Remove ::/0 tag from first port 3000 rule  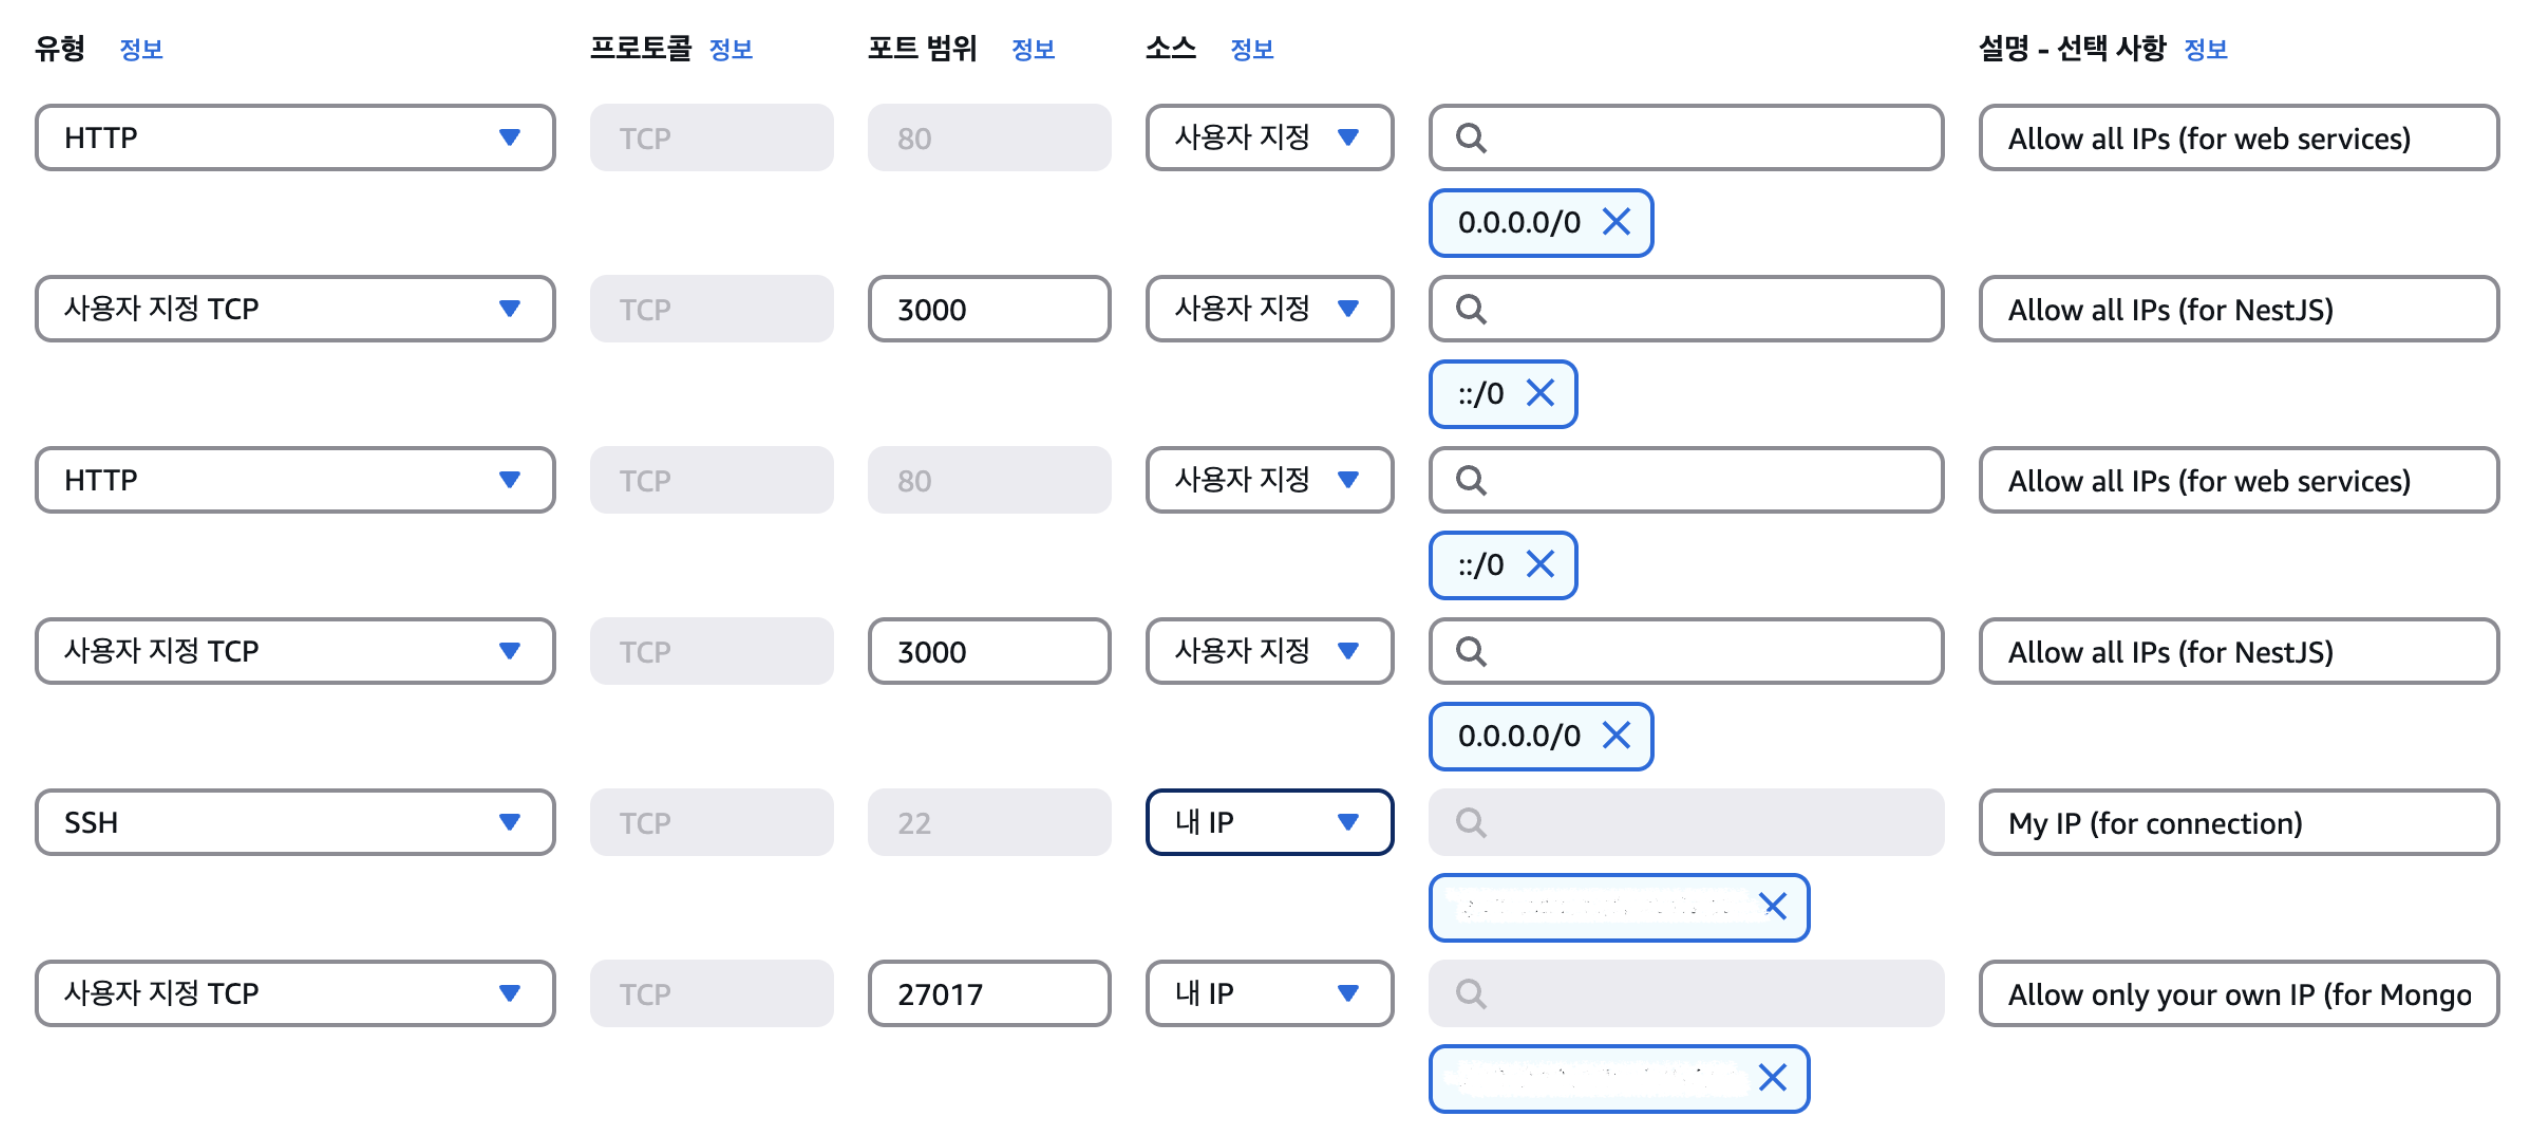(1540, 393)
